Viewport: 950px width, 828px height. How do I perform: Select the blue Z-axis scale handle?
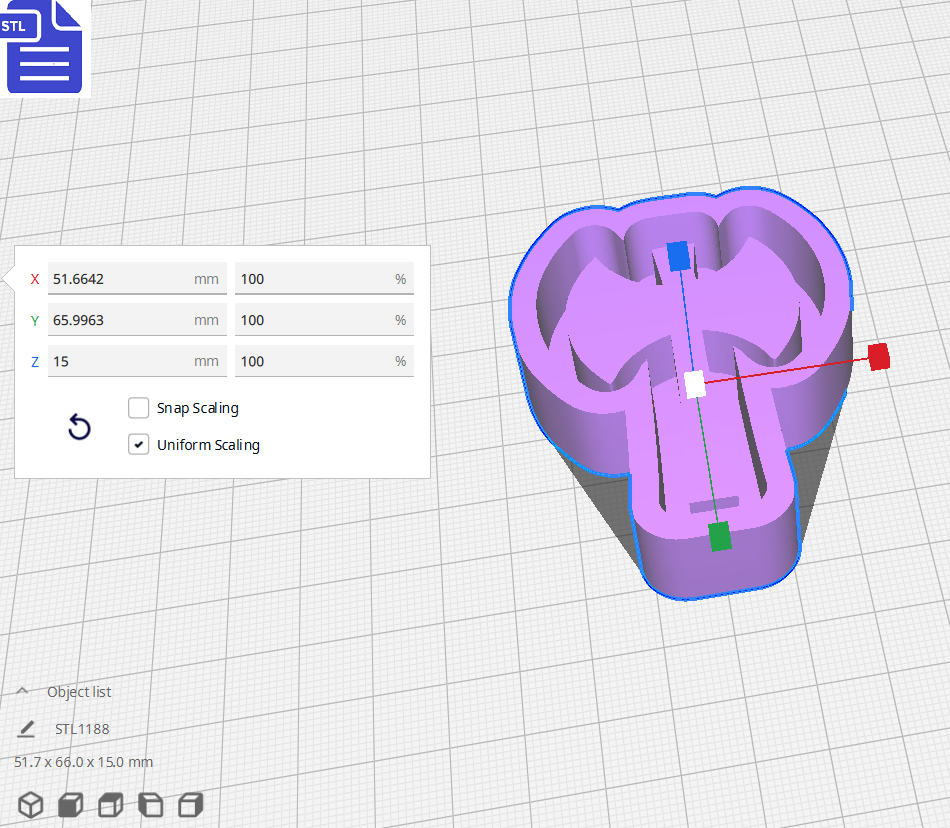coord(679,258)
